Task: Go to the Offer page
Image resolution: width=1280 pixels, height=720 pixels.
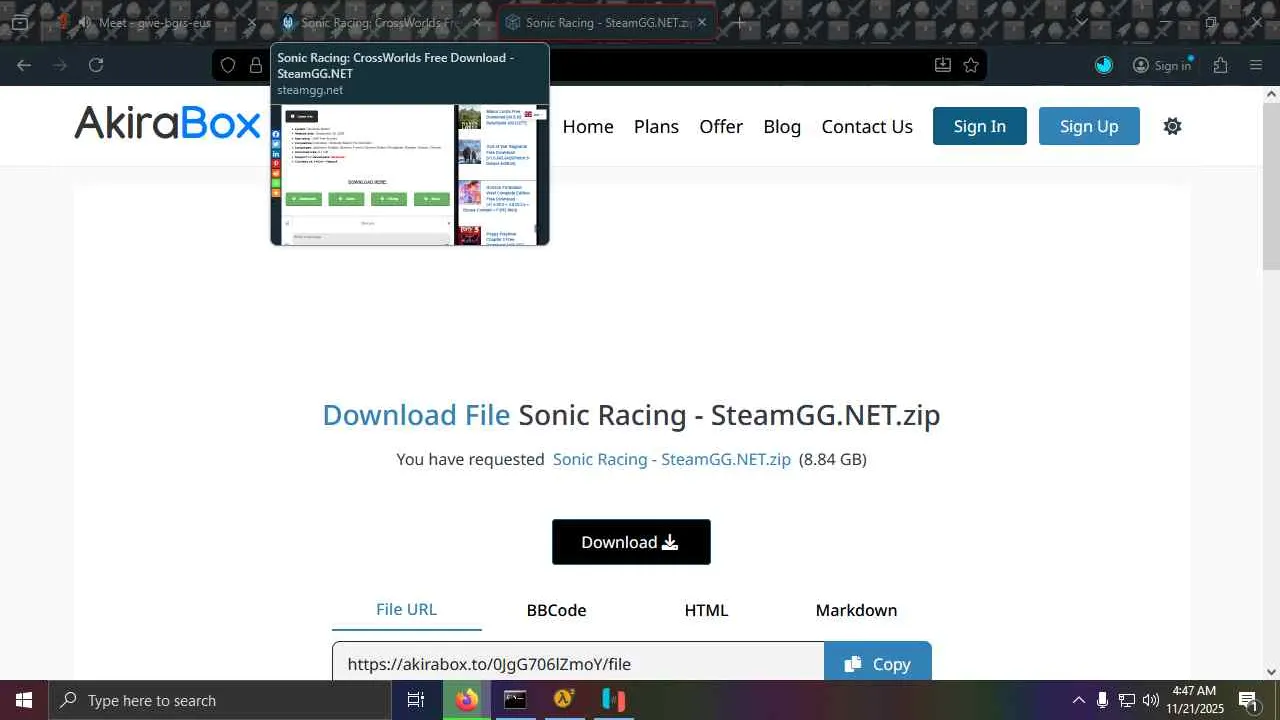Action: click(721, 126)
